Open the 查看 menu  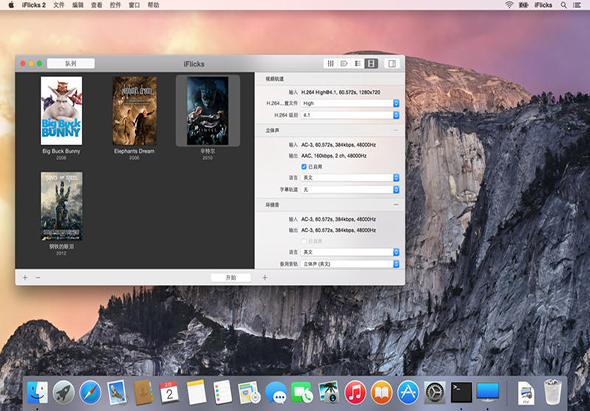[x=96, y=5]
